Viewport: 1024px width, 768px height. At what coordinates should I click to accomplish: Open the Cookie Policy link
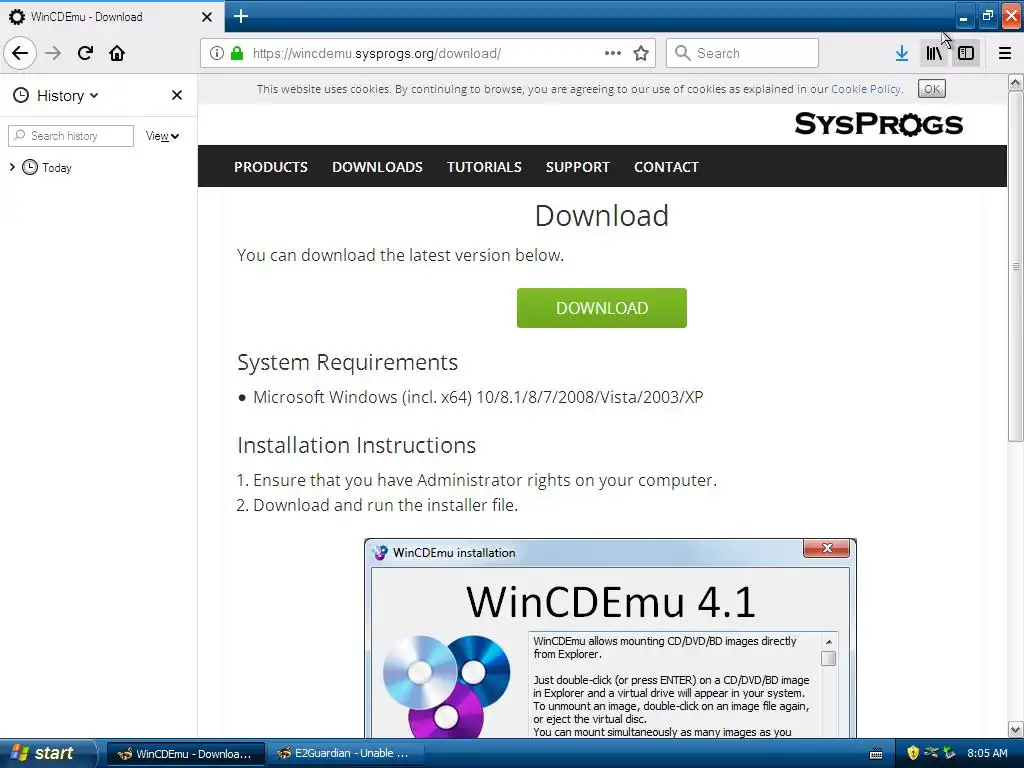pyautogui.click(x=866, y=89)
